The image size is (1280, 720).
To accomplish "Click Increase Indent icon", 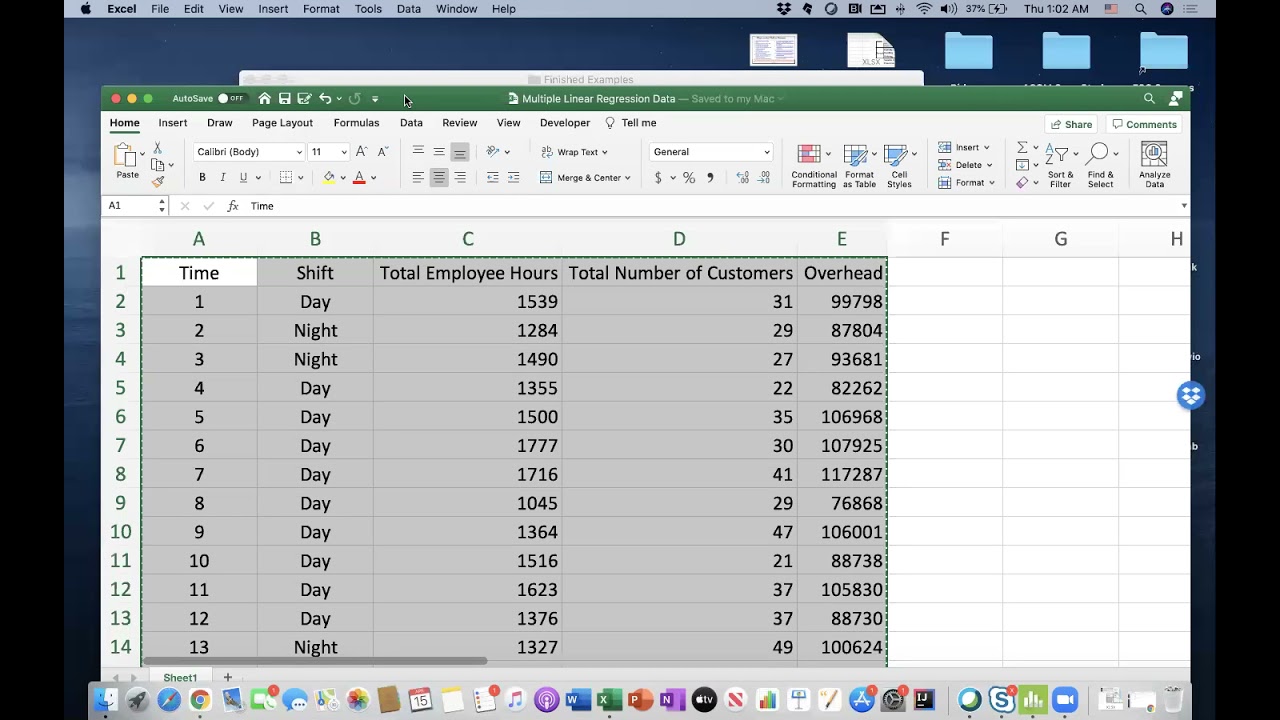I will [x=514, y=178].
